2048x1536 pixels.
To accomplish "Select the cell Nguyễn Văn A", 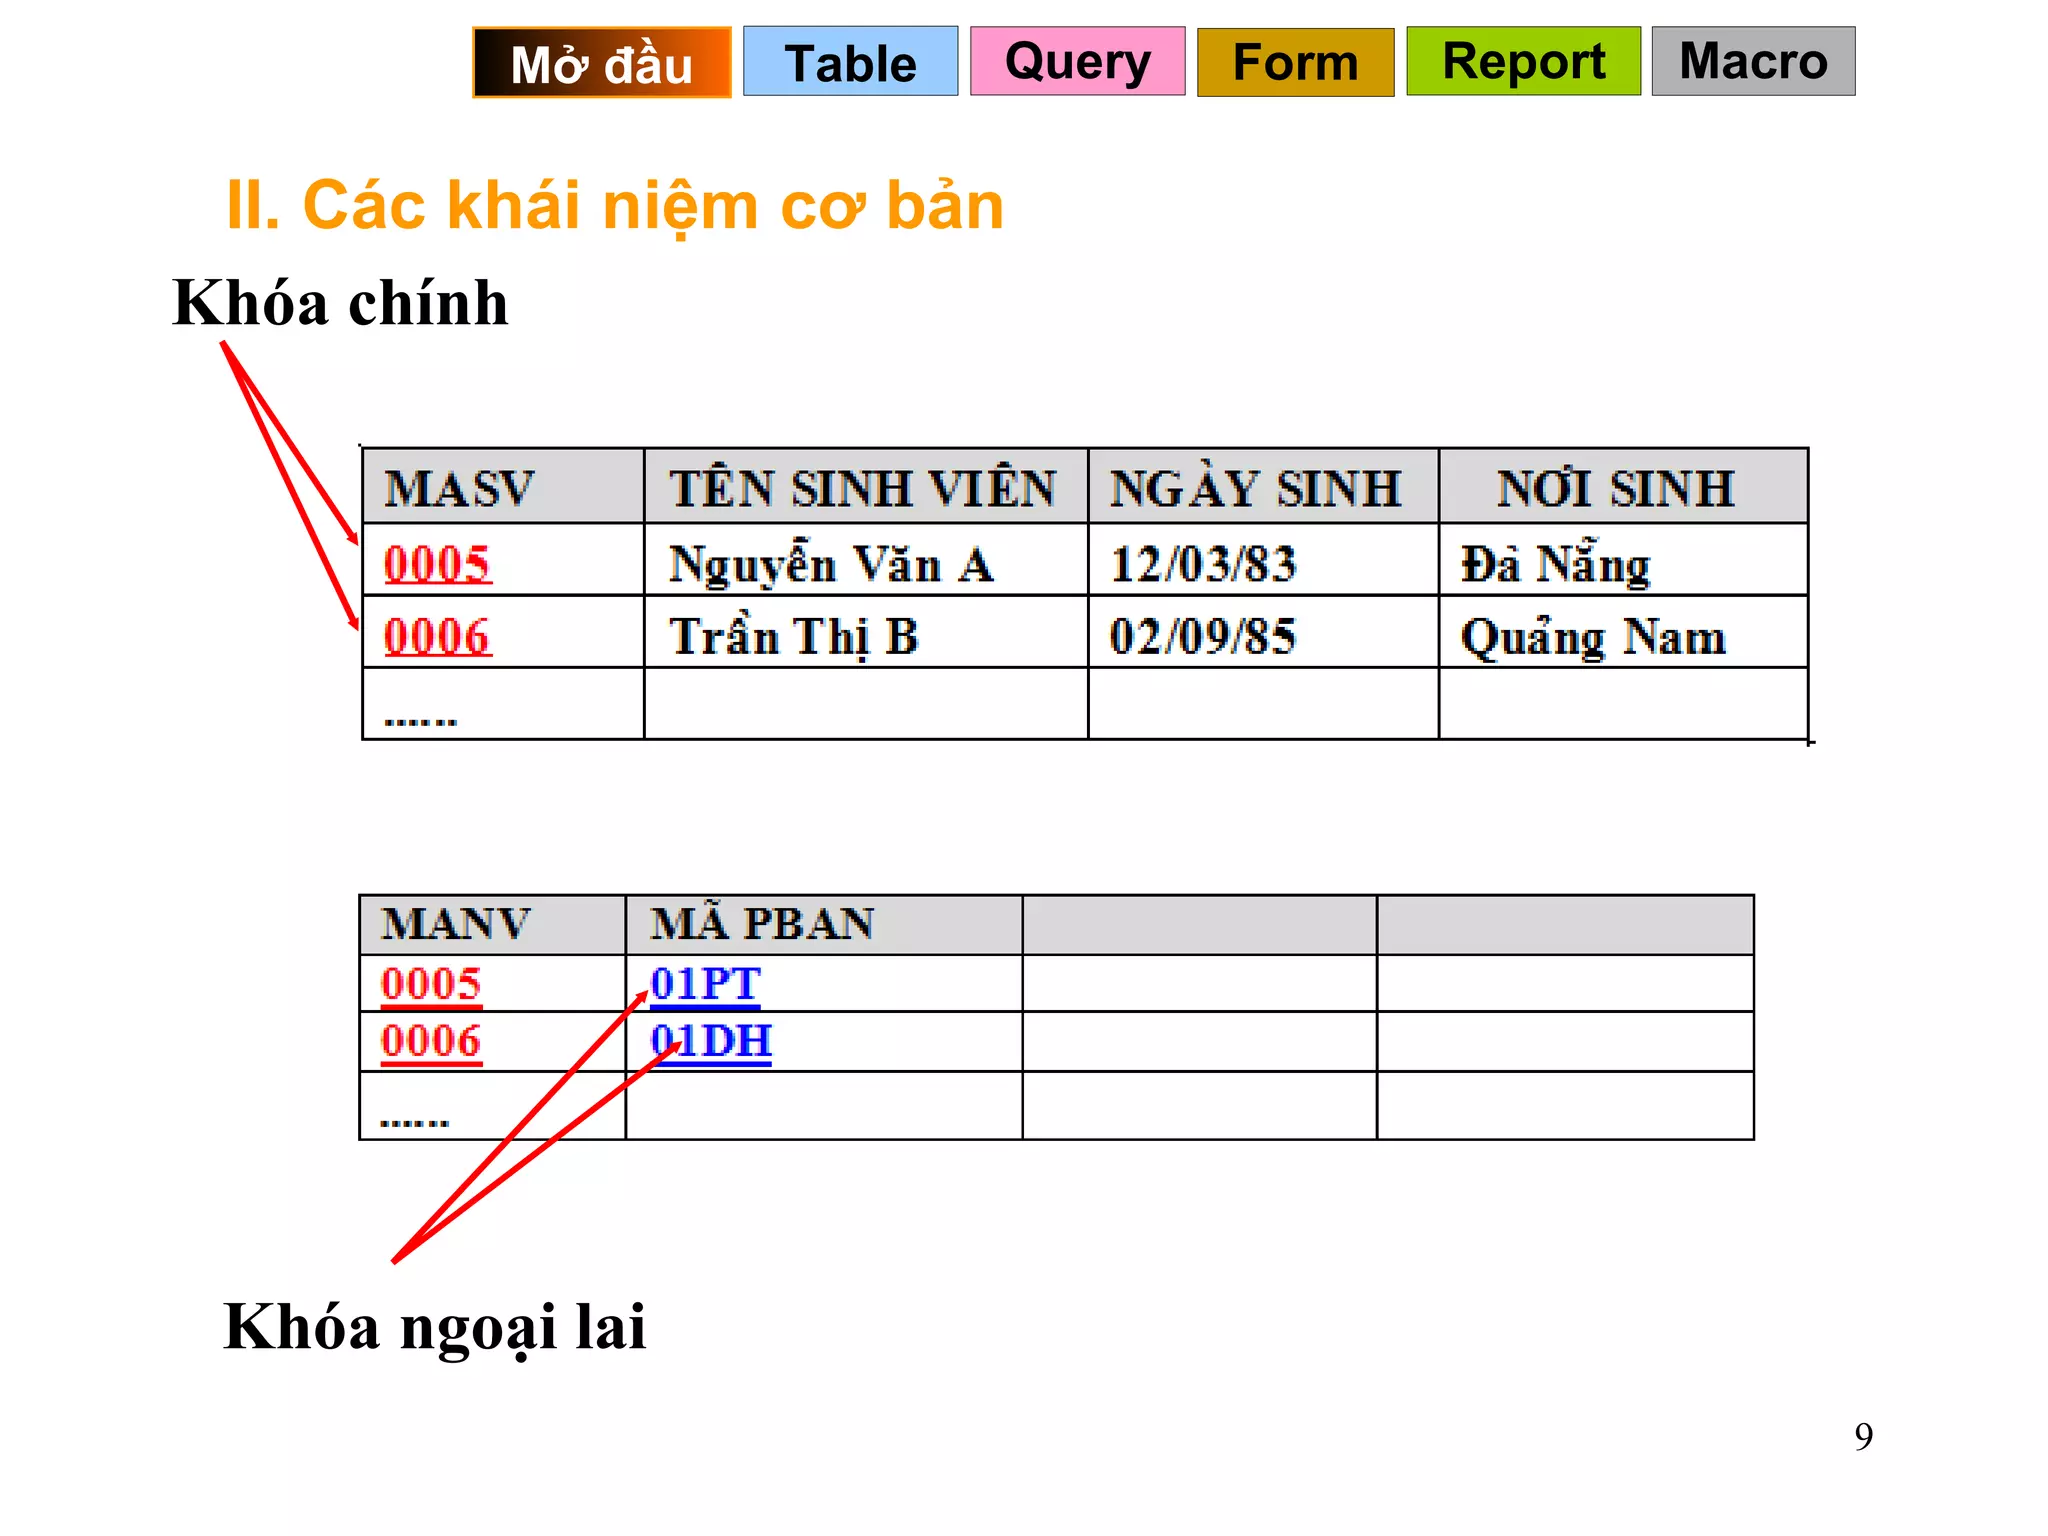I will tap(866, 560).
